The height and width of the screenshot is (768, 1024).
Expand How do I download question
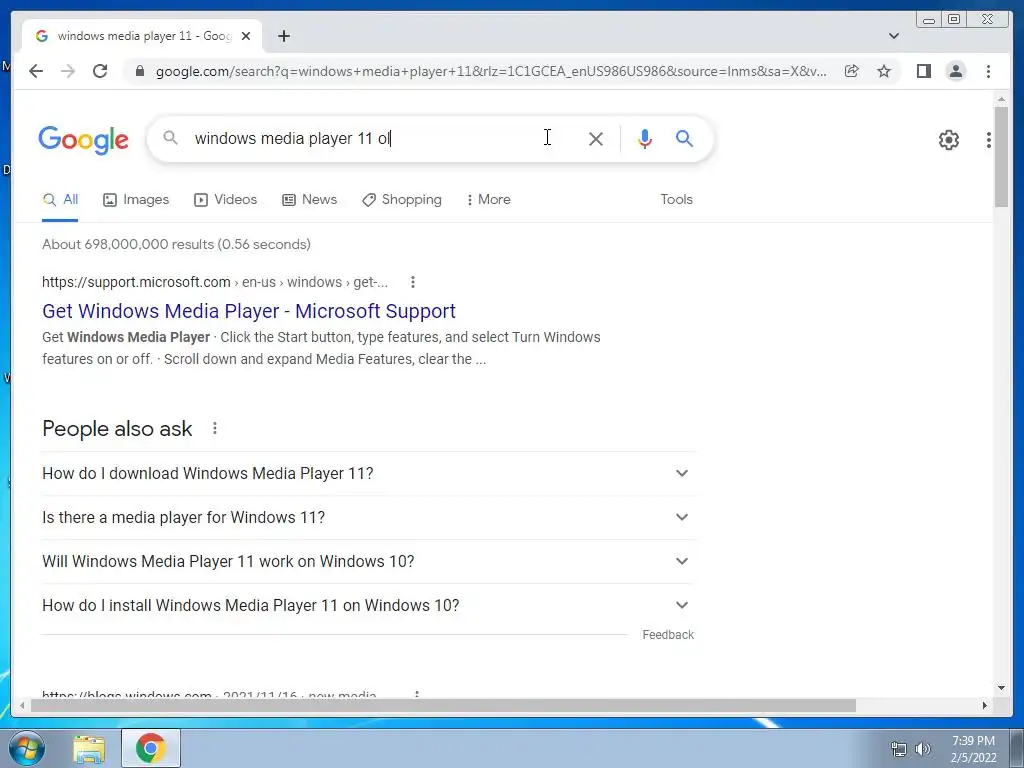pyautogui.click(x=368, y=473)
